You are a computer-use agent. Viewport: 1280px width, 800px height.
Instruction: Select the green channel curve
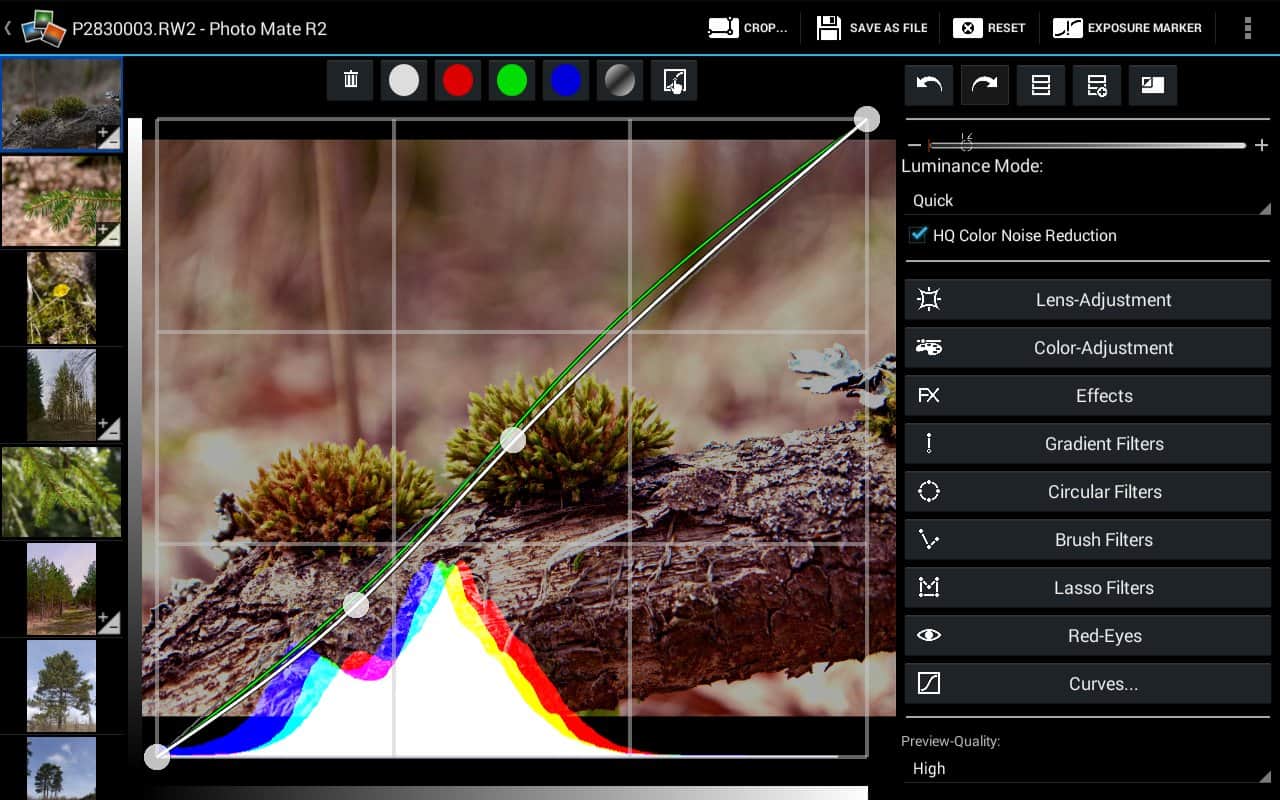tap(512, 80)
